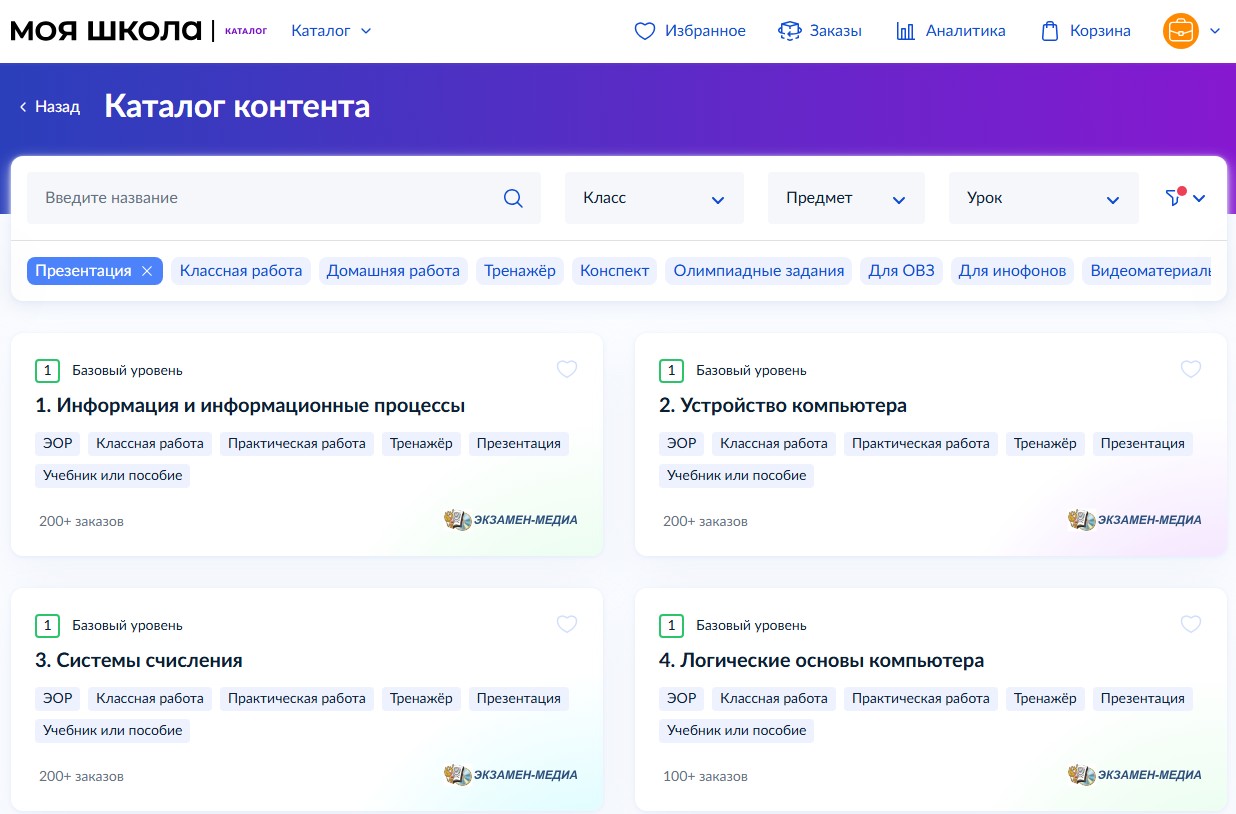Add Устройство компьютера card to favorites
1236x814 pixels.
1191,370
